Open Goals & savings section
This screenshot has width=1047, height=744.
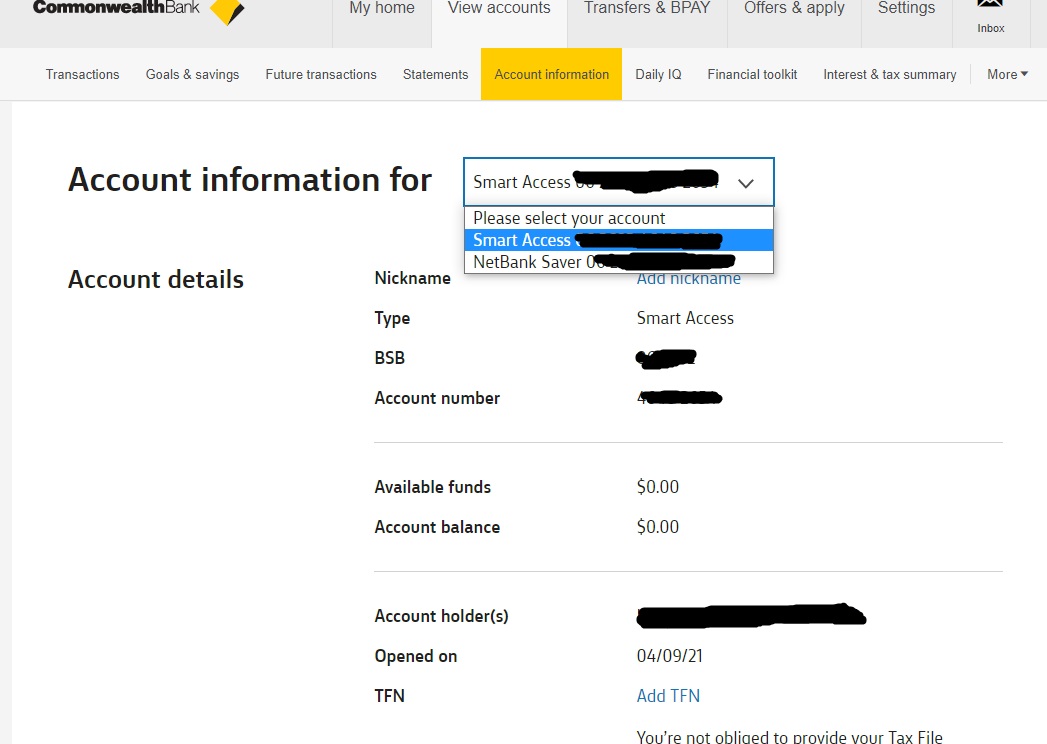coord(192,74)
